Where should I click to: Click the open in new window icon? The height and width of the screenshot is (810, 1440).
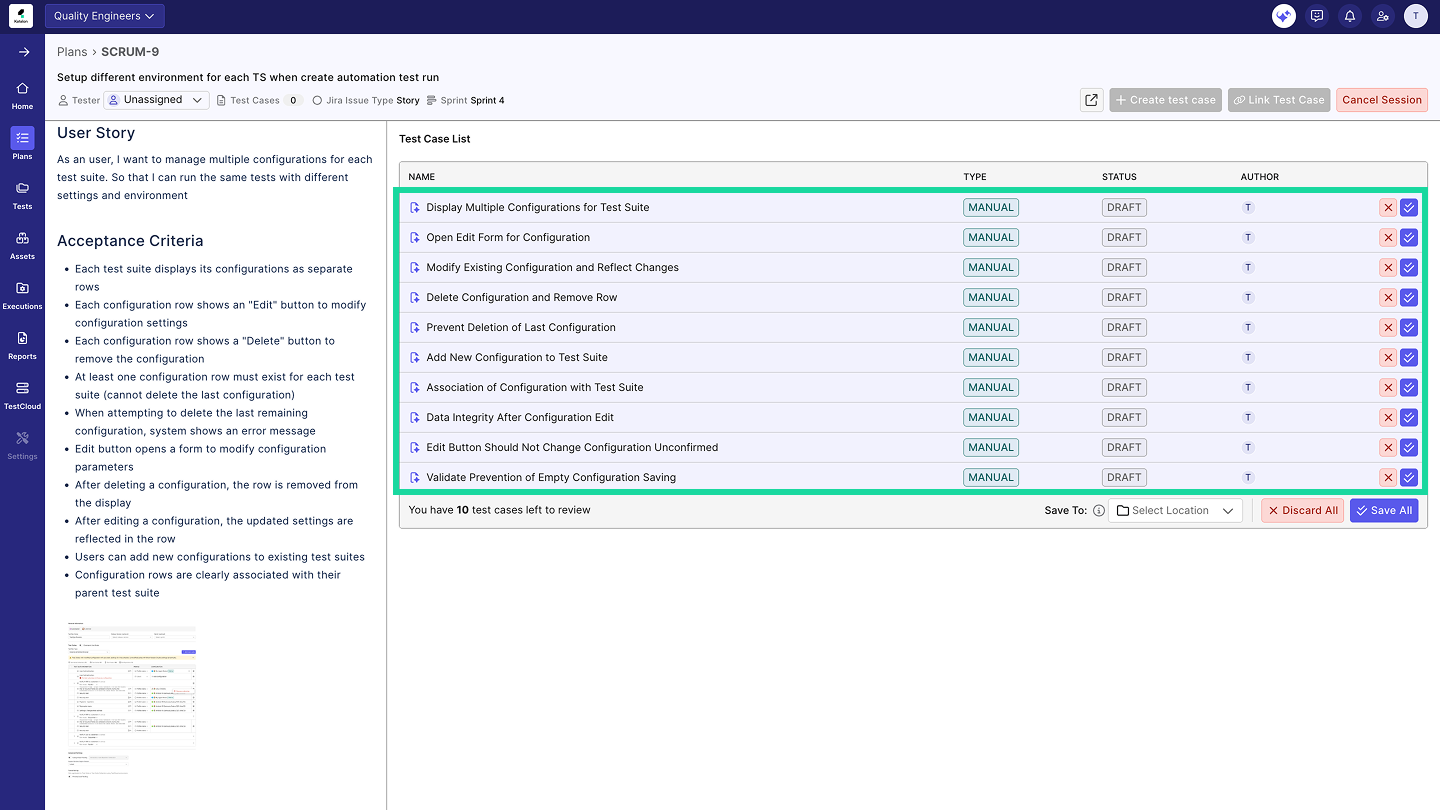tap(1091, 100)
